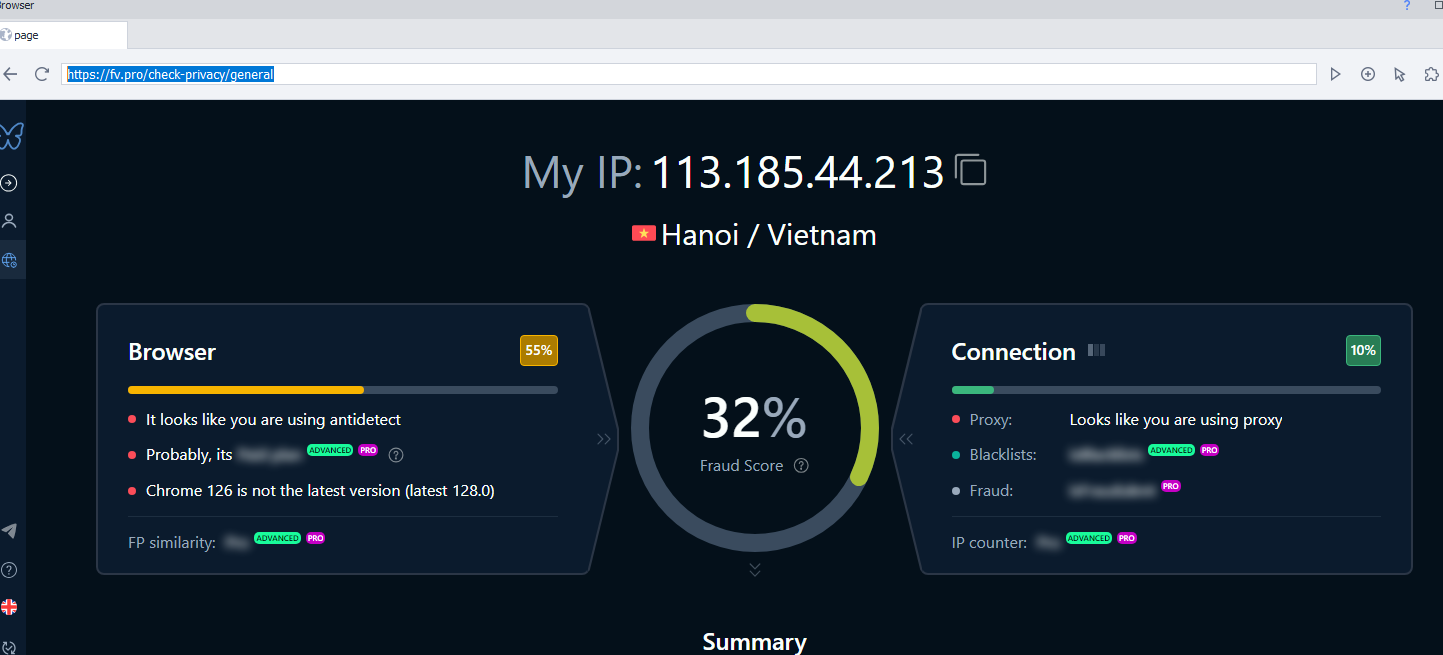1443x655 pixels.
Task: Click the PRO badge beside Blacklists
Action: click(x=1210, y=450)
